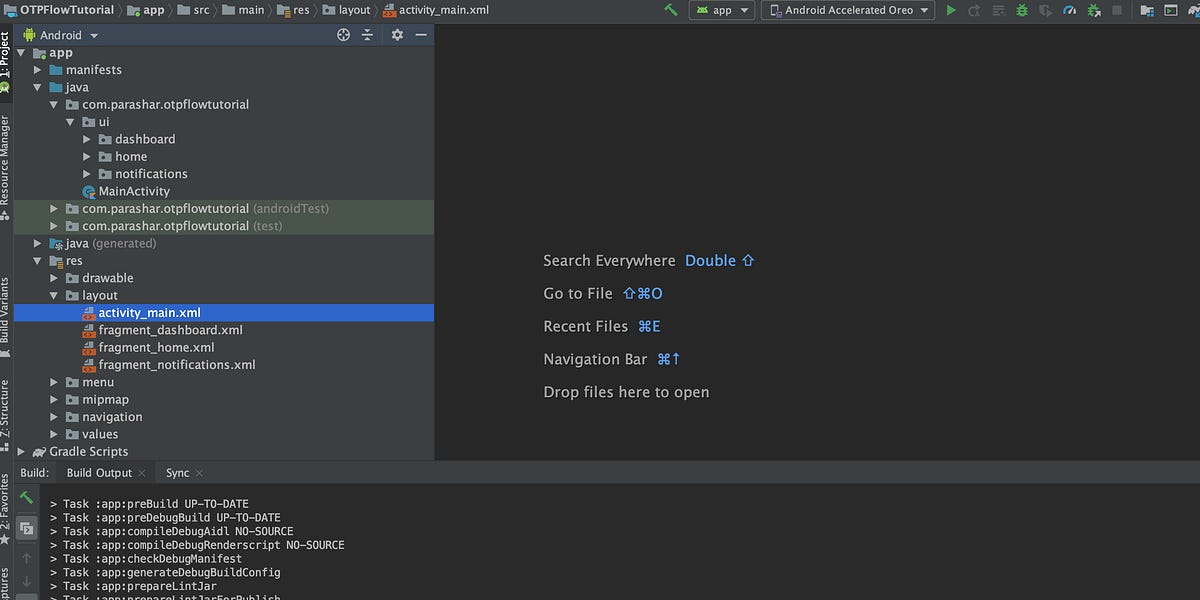This screenshot has height=600, width=1200.
Task: Run the app configuration
Action: click(x=951, y=10)
